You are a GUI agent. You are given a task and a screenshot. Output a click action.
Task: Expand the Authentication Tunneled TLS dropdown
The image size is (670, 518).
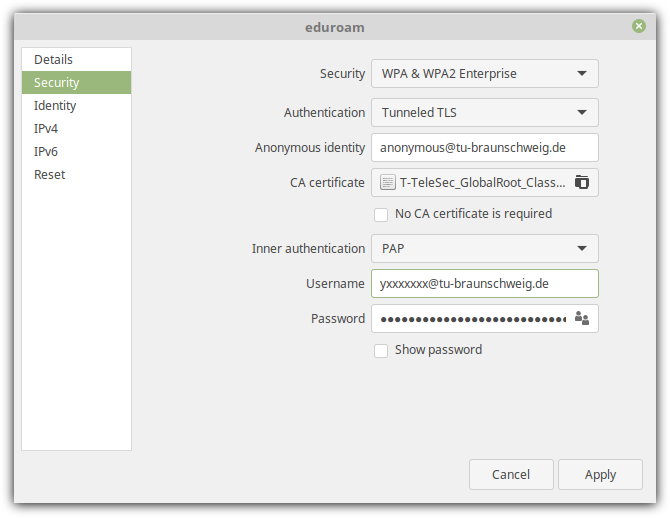[484, 113]
